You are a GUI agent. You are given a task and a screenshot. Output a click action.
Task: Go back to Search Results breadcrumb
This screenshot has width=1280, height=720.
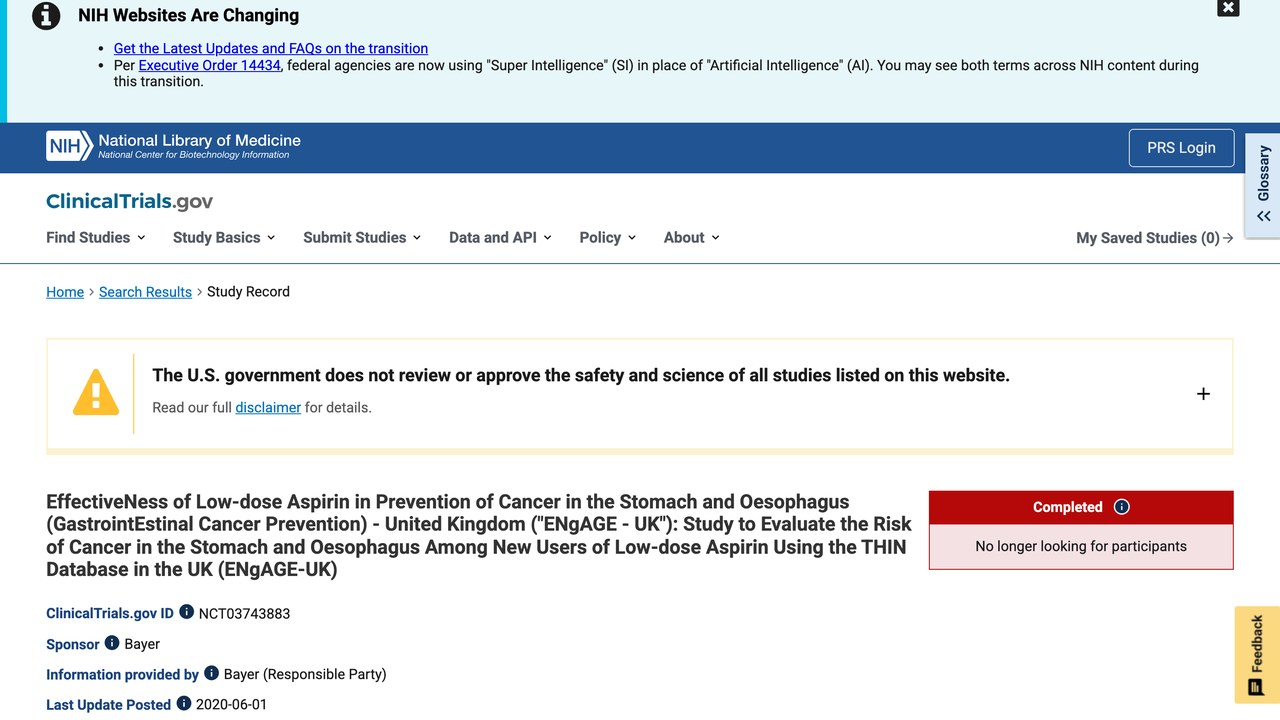coord(145,292)
